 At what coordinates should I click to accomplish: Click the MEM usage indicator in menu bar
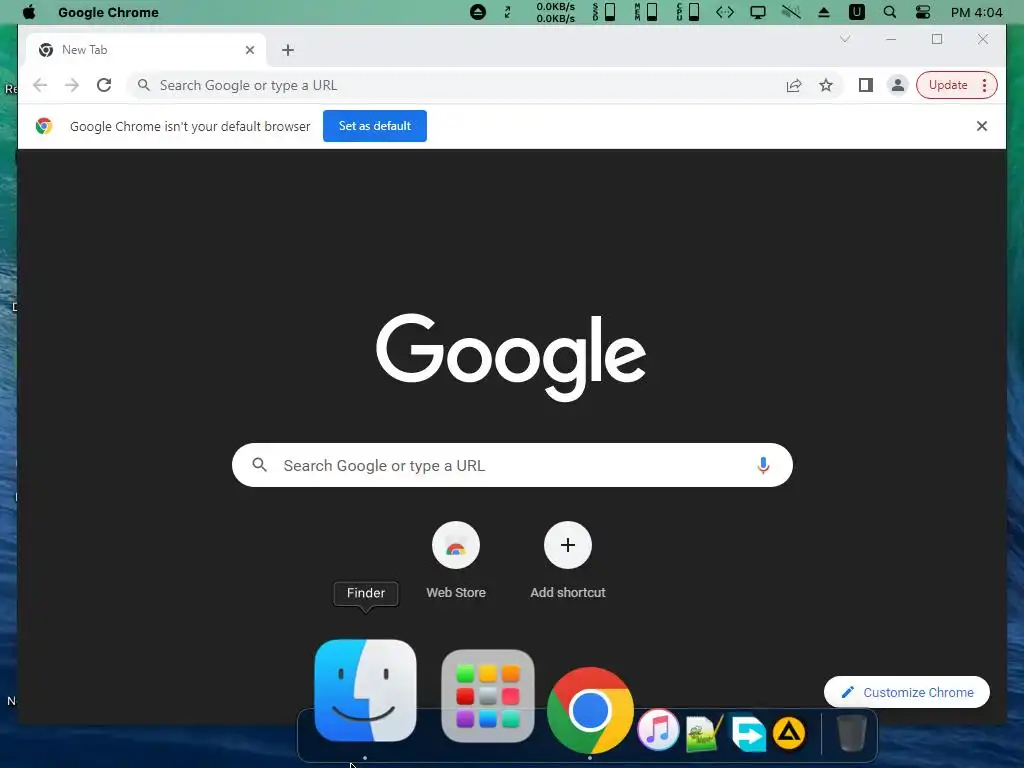(646, 12)
